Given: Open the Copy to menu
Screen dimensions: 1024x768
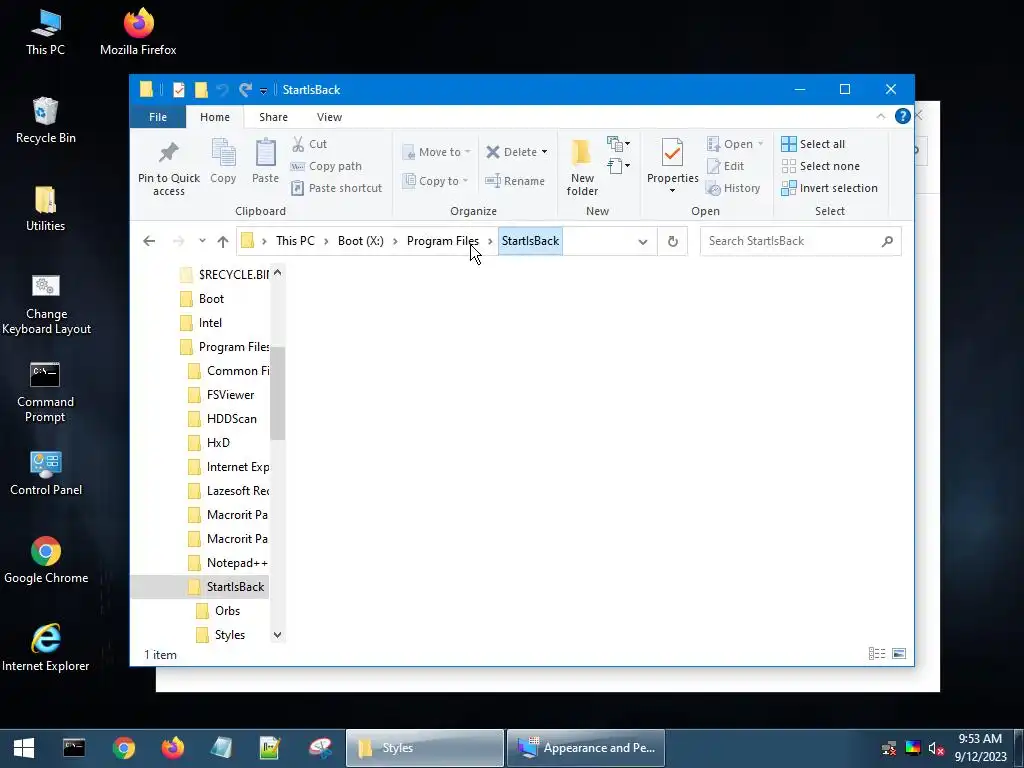Looking at the screenshot, I should tap(435, 181).
